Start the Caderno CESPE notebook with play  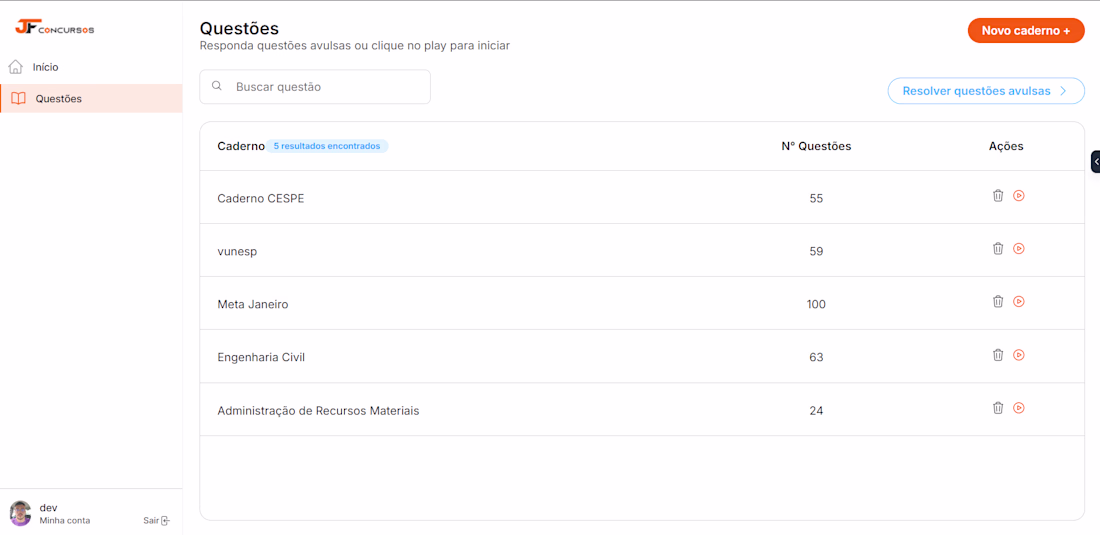[x=1019, y=196]
